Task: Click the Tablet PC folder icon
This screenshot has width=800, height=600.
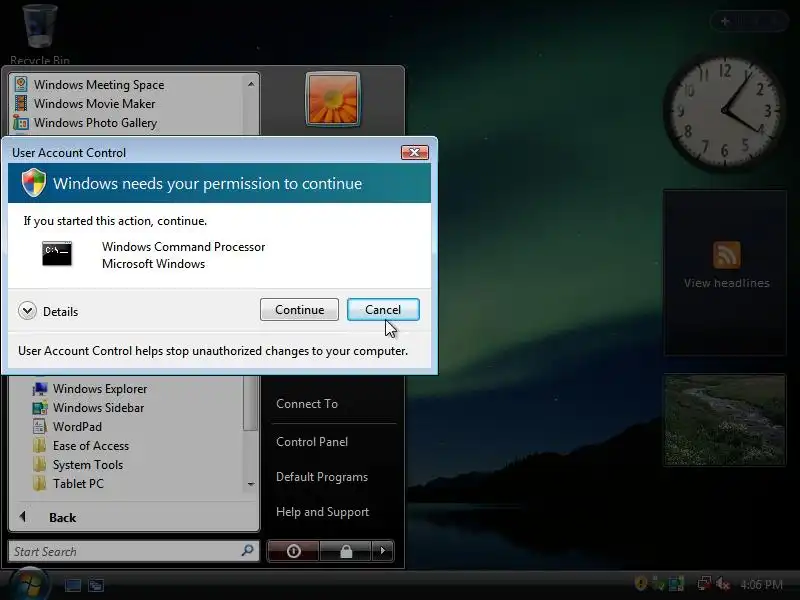Action: click(x=39, y=484)
